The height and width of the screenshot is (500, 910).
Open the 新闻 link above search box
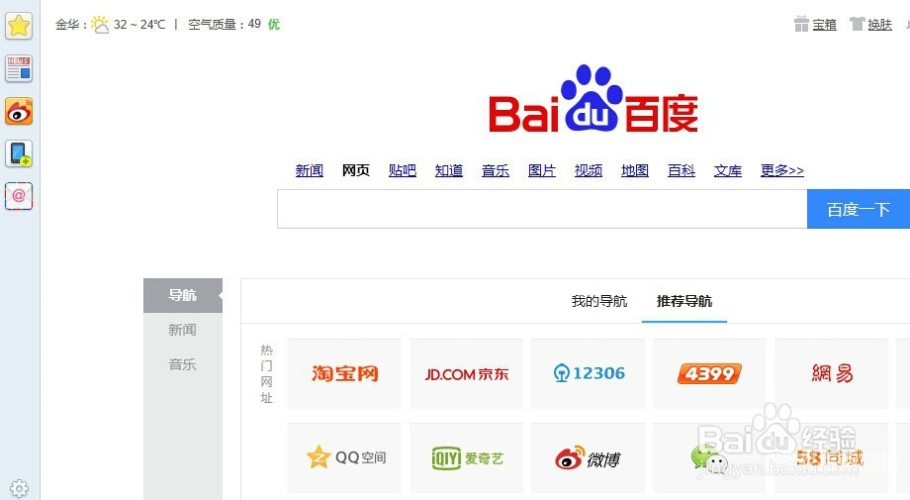(x=309, y=171)
